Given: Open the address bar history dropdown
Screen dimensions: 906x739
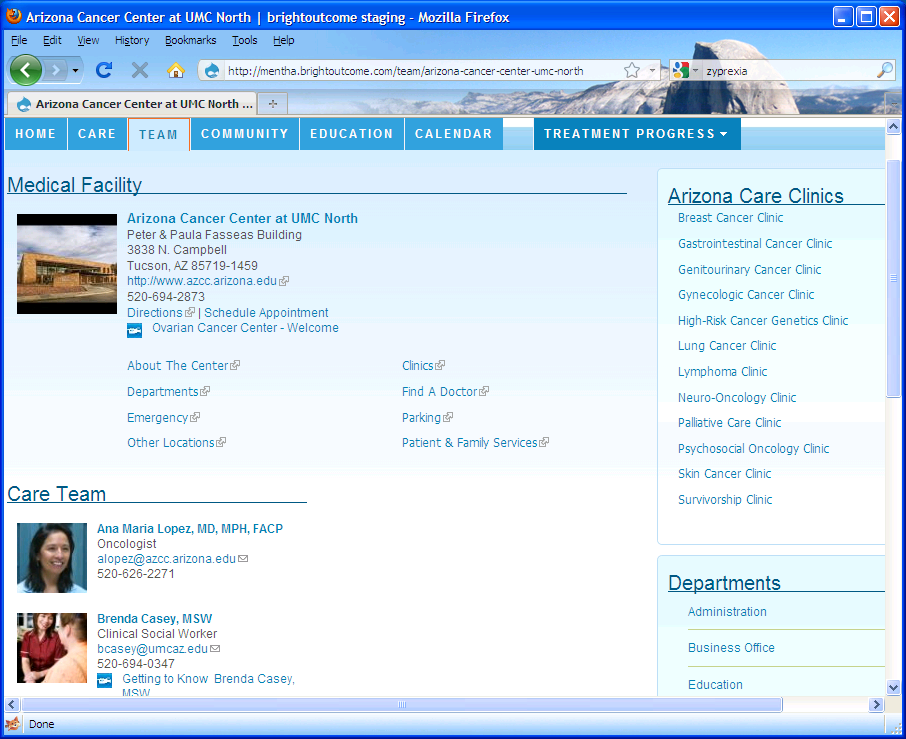Looking at the screenshot, I should pyautogui.click(x=652, y=70).
